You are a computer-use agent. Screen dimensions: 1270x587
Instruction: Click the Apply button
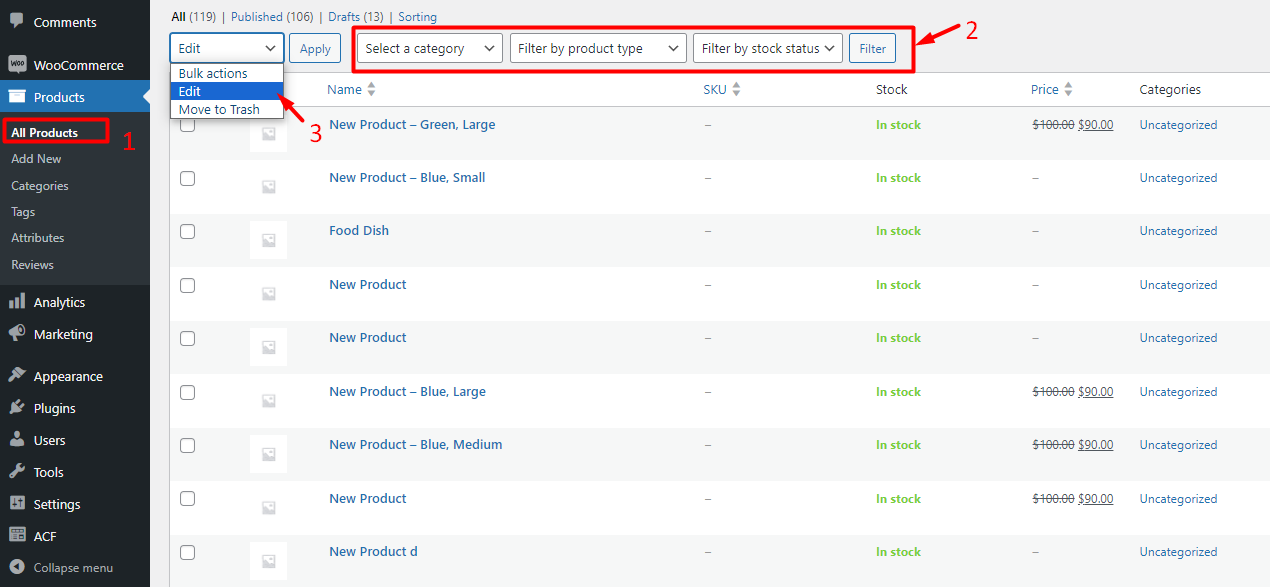(314, 47)
